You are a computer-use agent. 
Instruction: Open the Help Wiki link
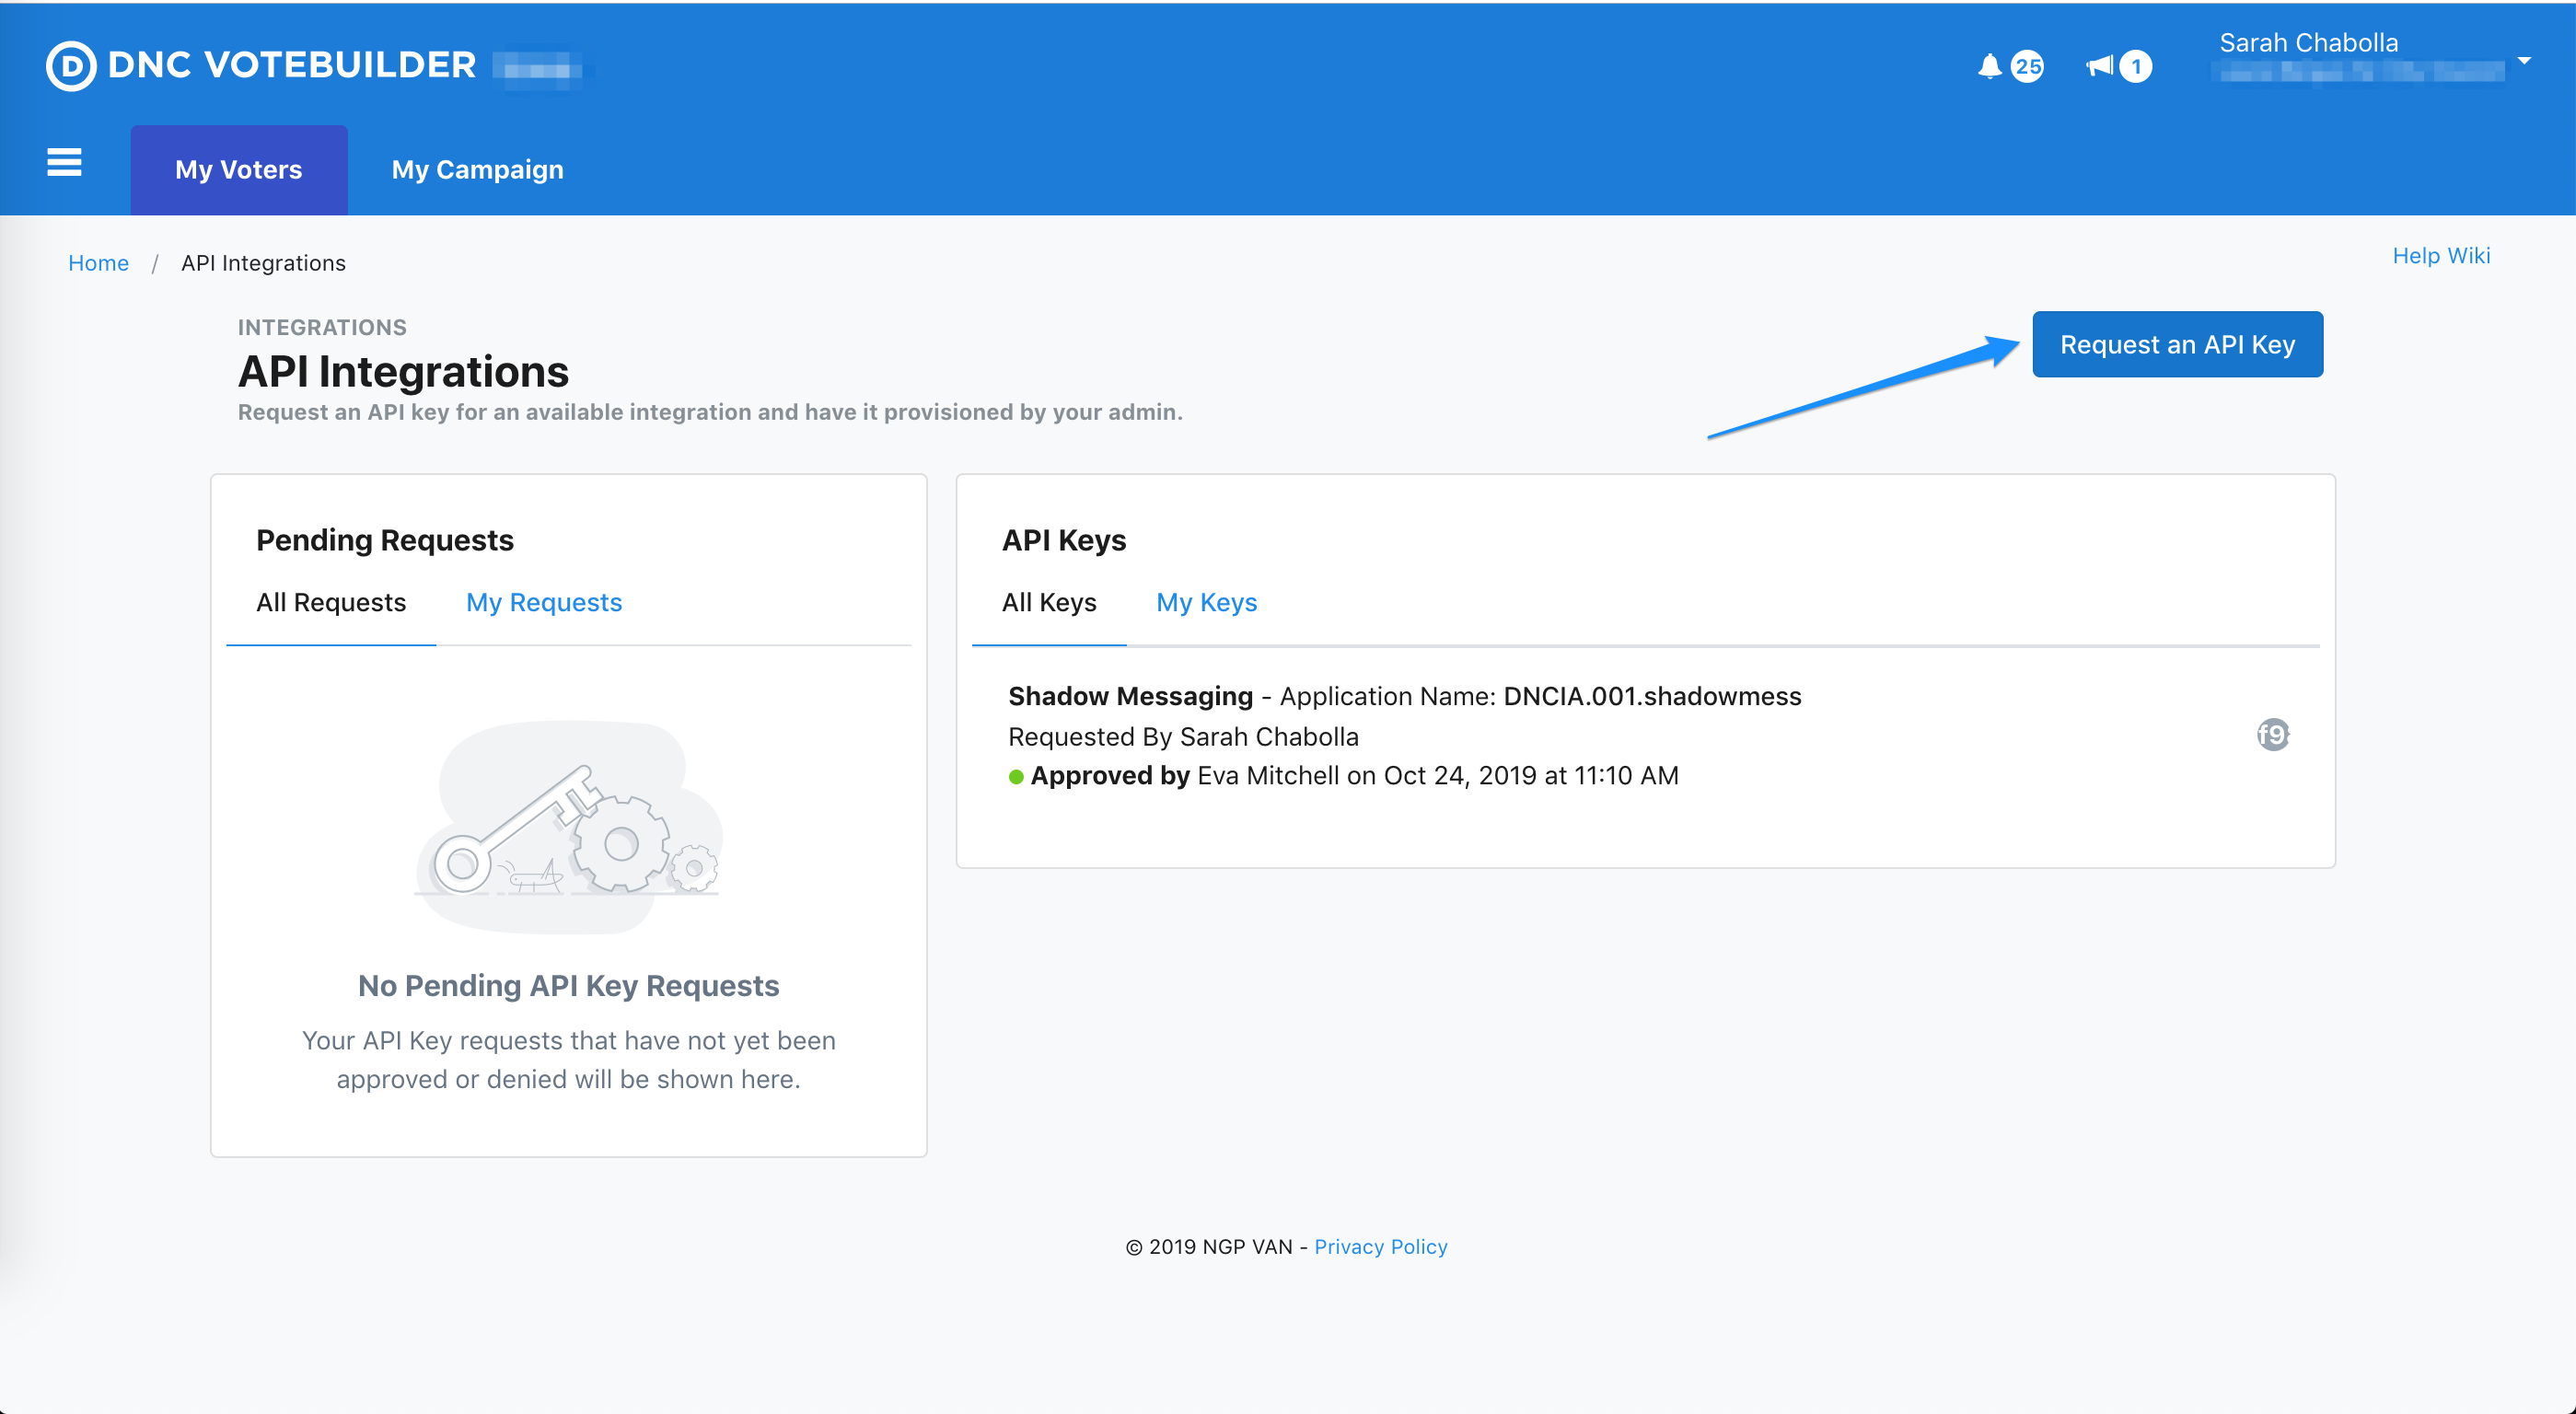(x=2440, y=256)
